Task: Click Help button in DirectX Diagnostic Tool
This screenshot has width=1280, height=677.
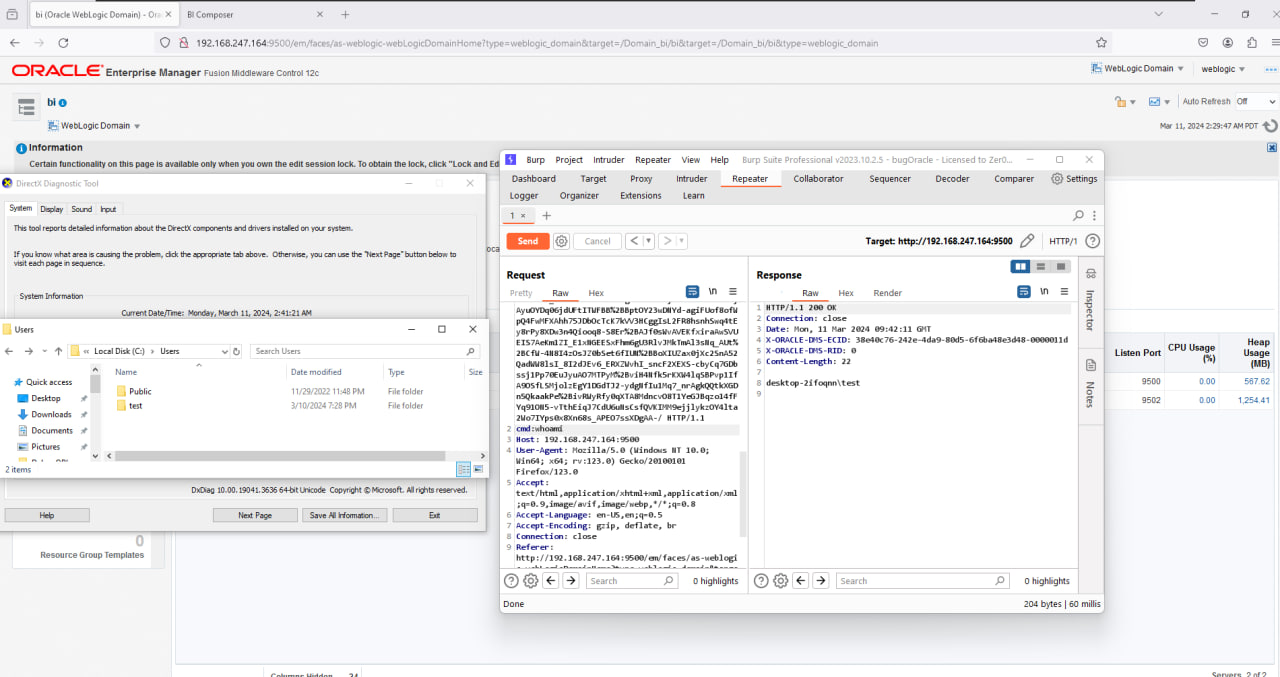Action: pyautogui.click(x=47, y=515)
